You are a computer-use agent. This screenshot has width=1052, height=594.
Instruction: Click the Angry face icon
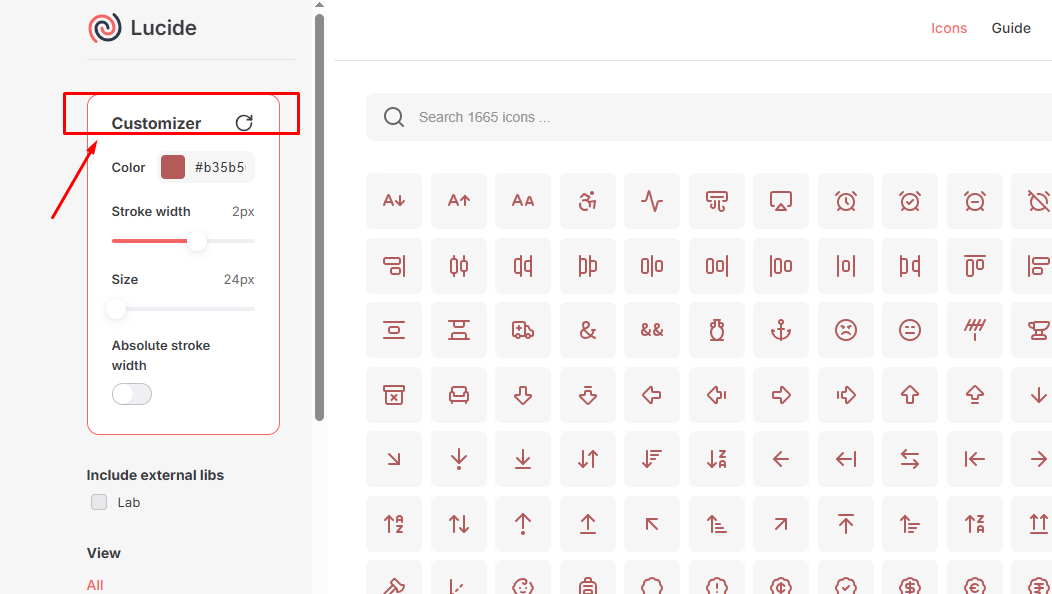pos(846,329)
